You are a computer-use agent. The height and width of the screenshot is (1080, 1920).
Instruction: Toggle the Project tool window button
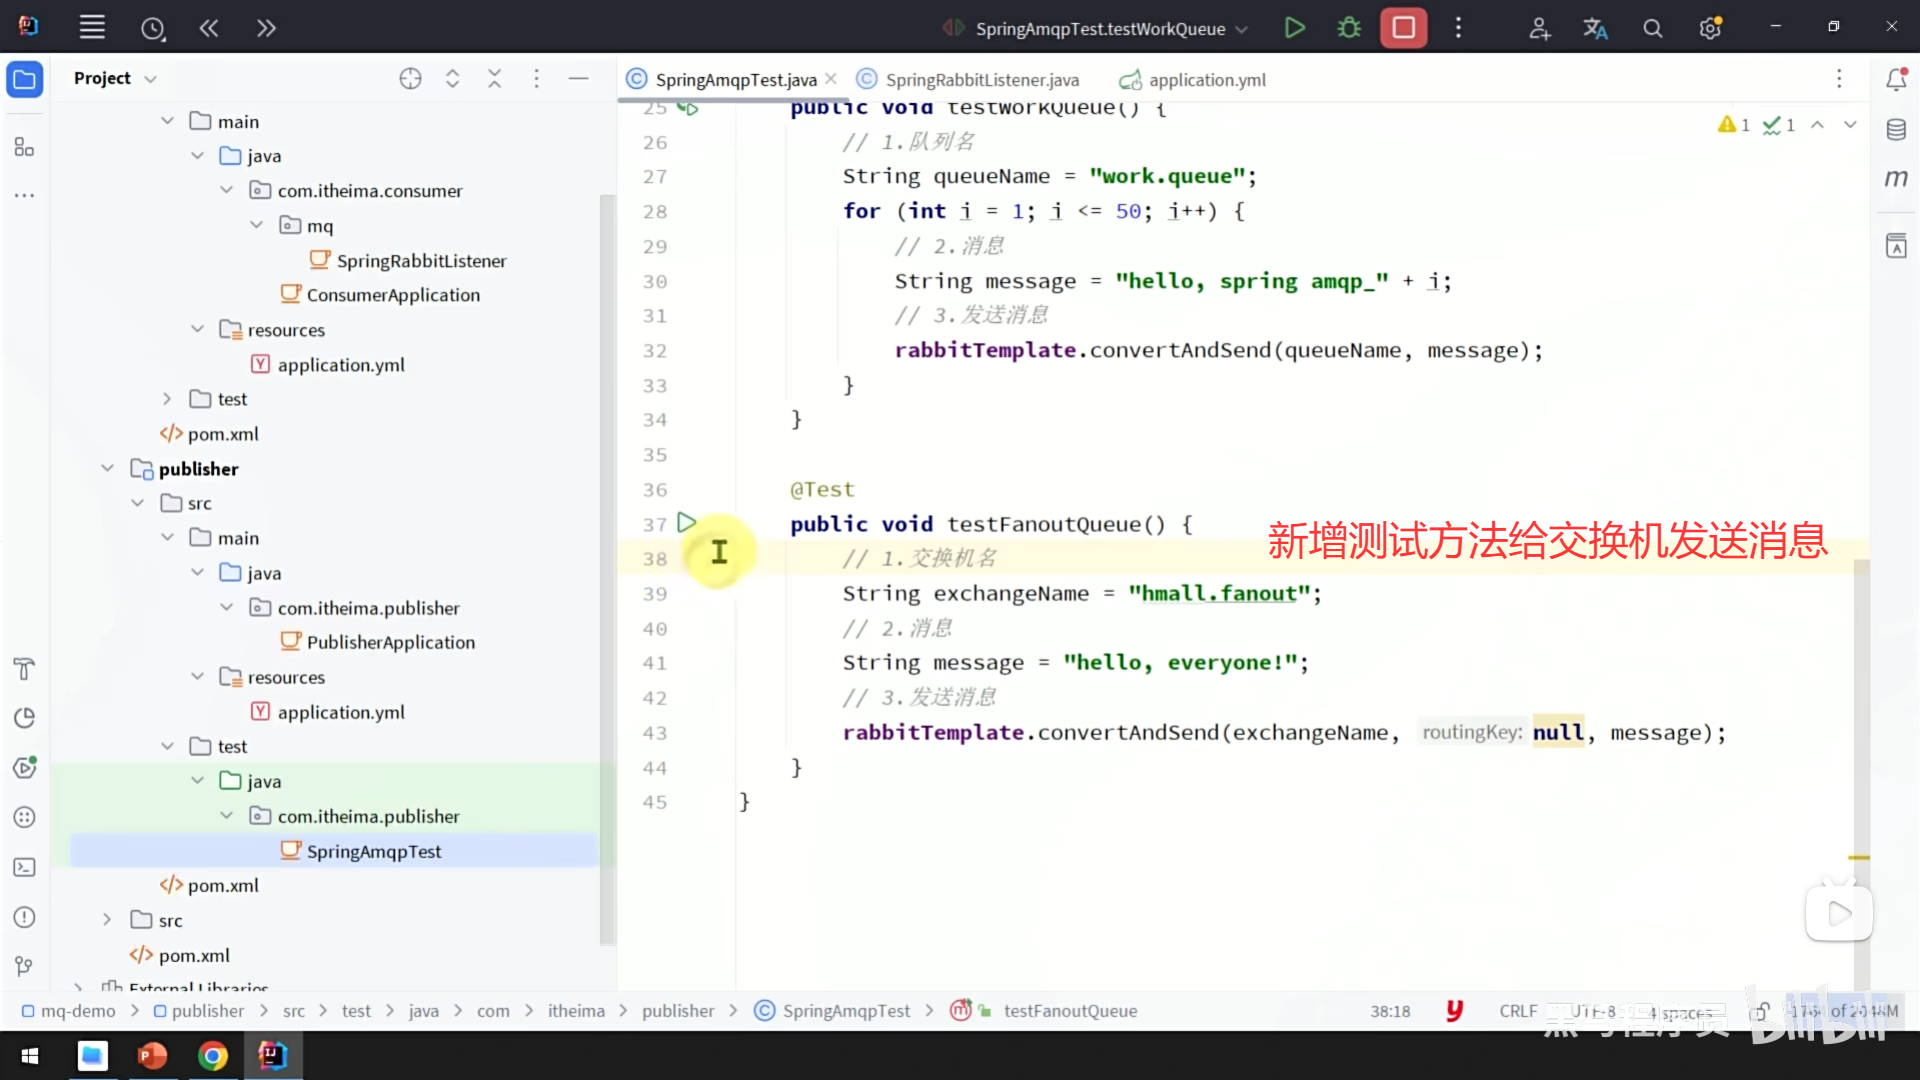point(24,79)
